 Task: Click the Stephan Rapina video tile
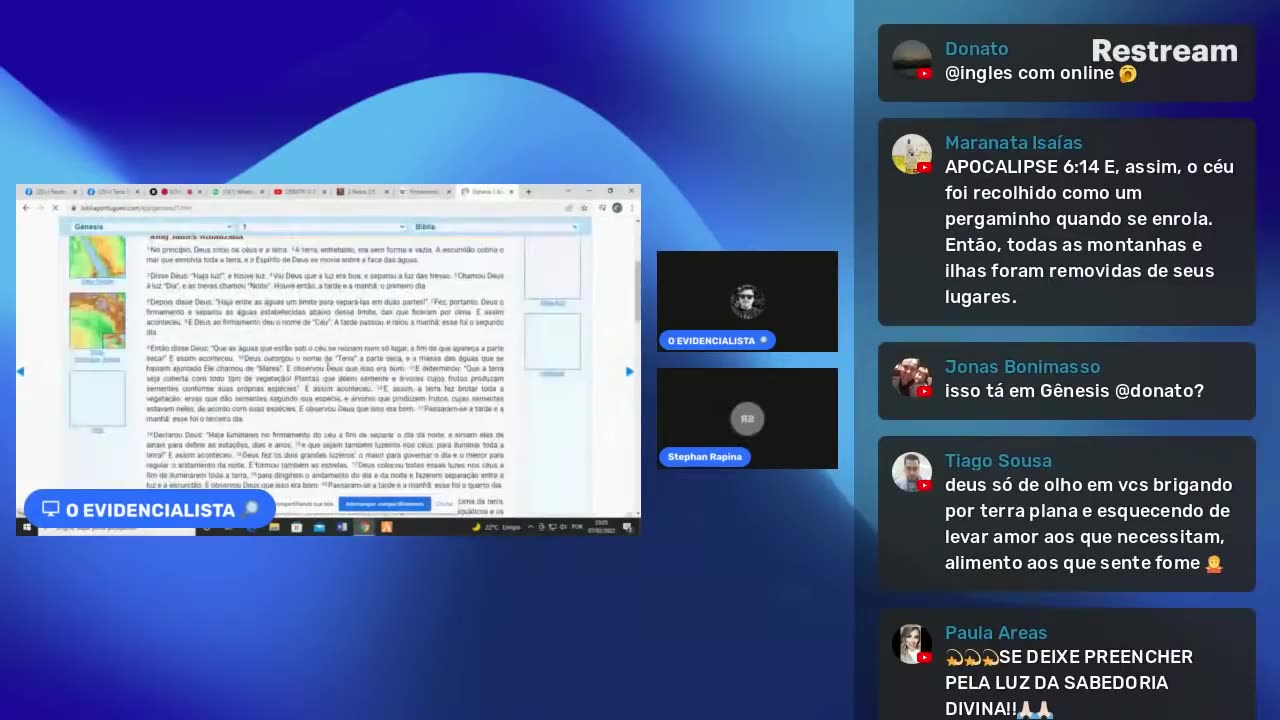click(747, 418)
